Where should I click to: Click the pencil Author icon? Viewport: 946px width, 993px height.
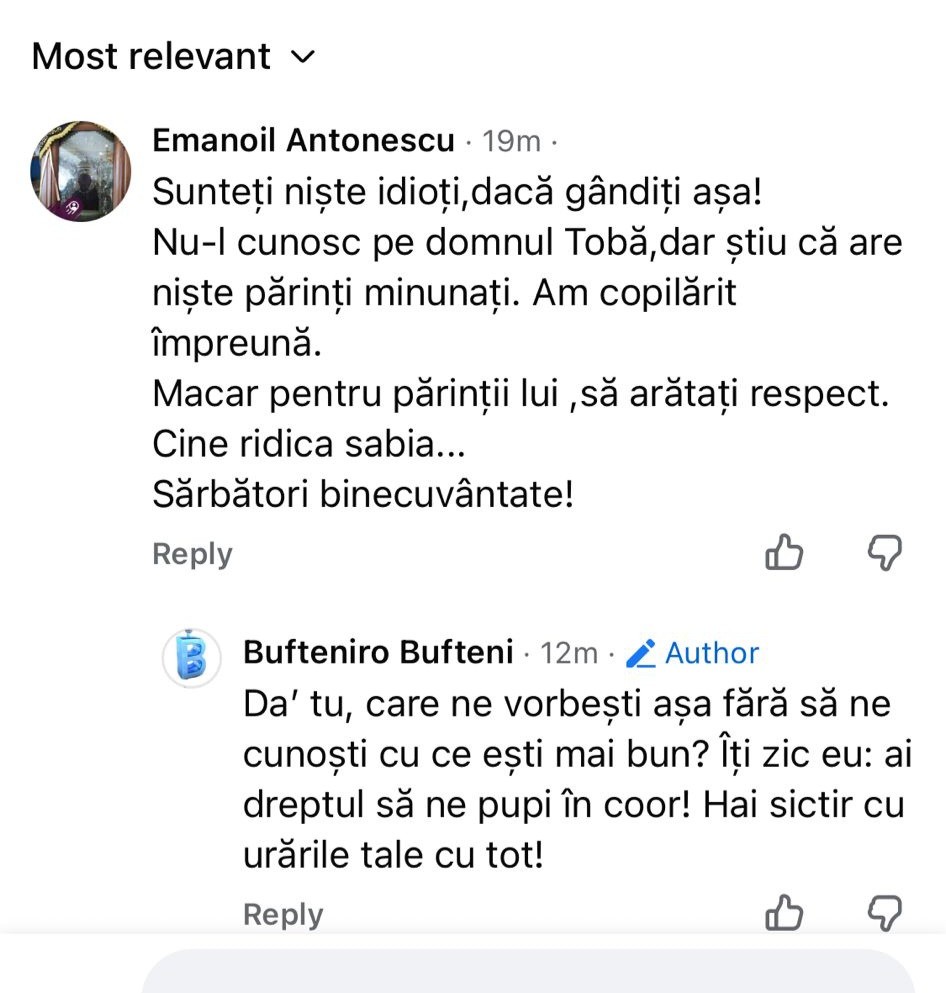click(x=640, y=654)
